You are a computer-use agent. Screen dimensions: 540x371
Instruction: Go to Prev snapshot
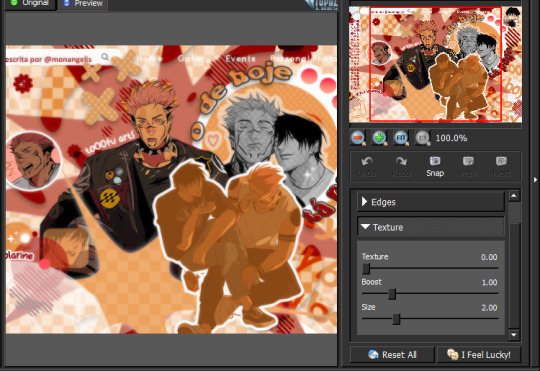pos(468,167)
